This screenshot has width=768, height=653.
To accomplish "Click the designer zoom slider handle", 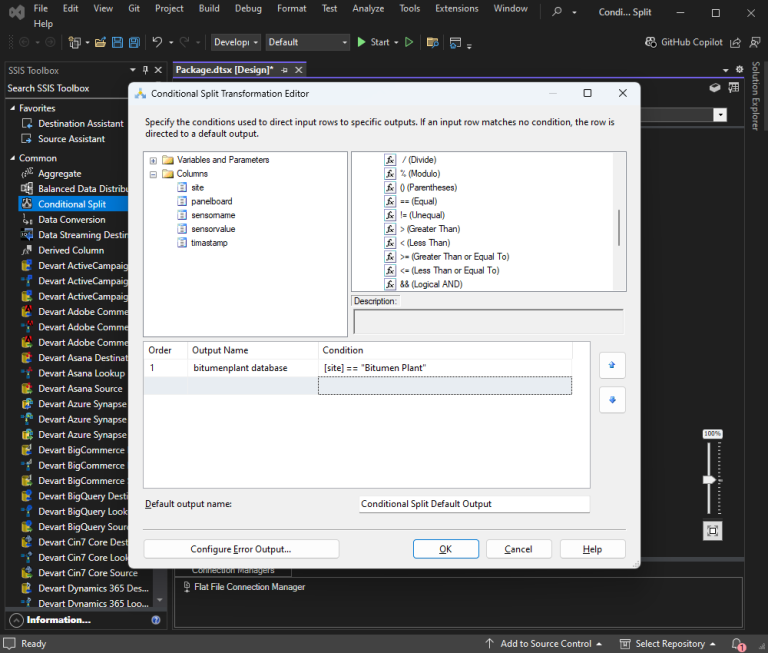I will (x=709, y=480).
